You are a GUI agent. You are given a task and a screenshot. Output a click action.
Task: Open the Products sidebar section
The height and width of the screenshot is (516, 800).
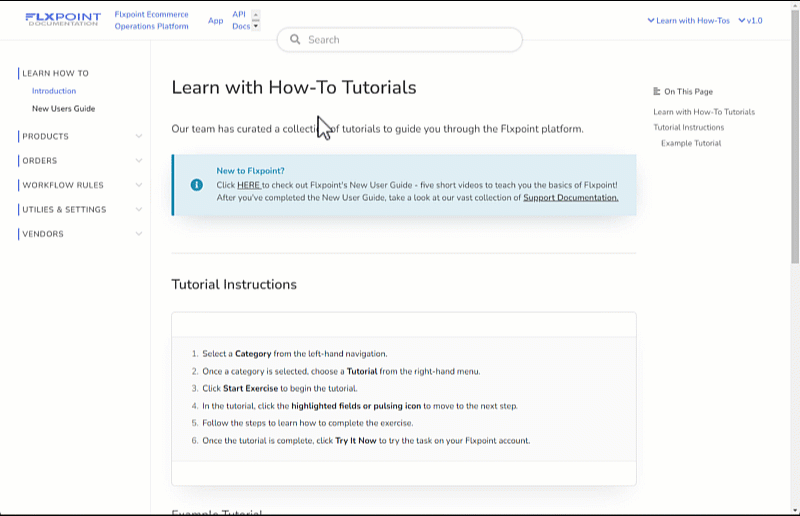click(x=45, y=136)
